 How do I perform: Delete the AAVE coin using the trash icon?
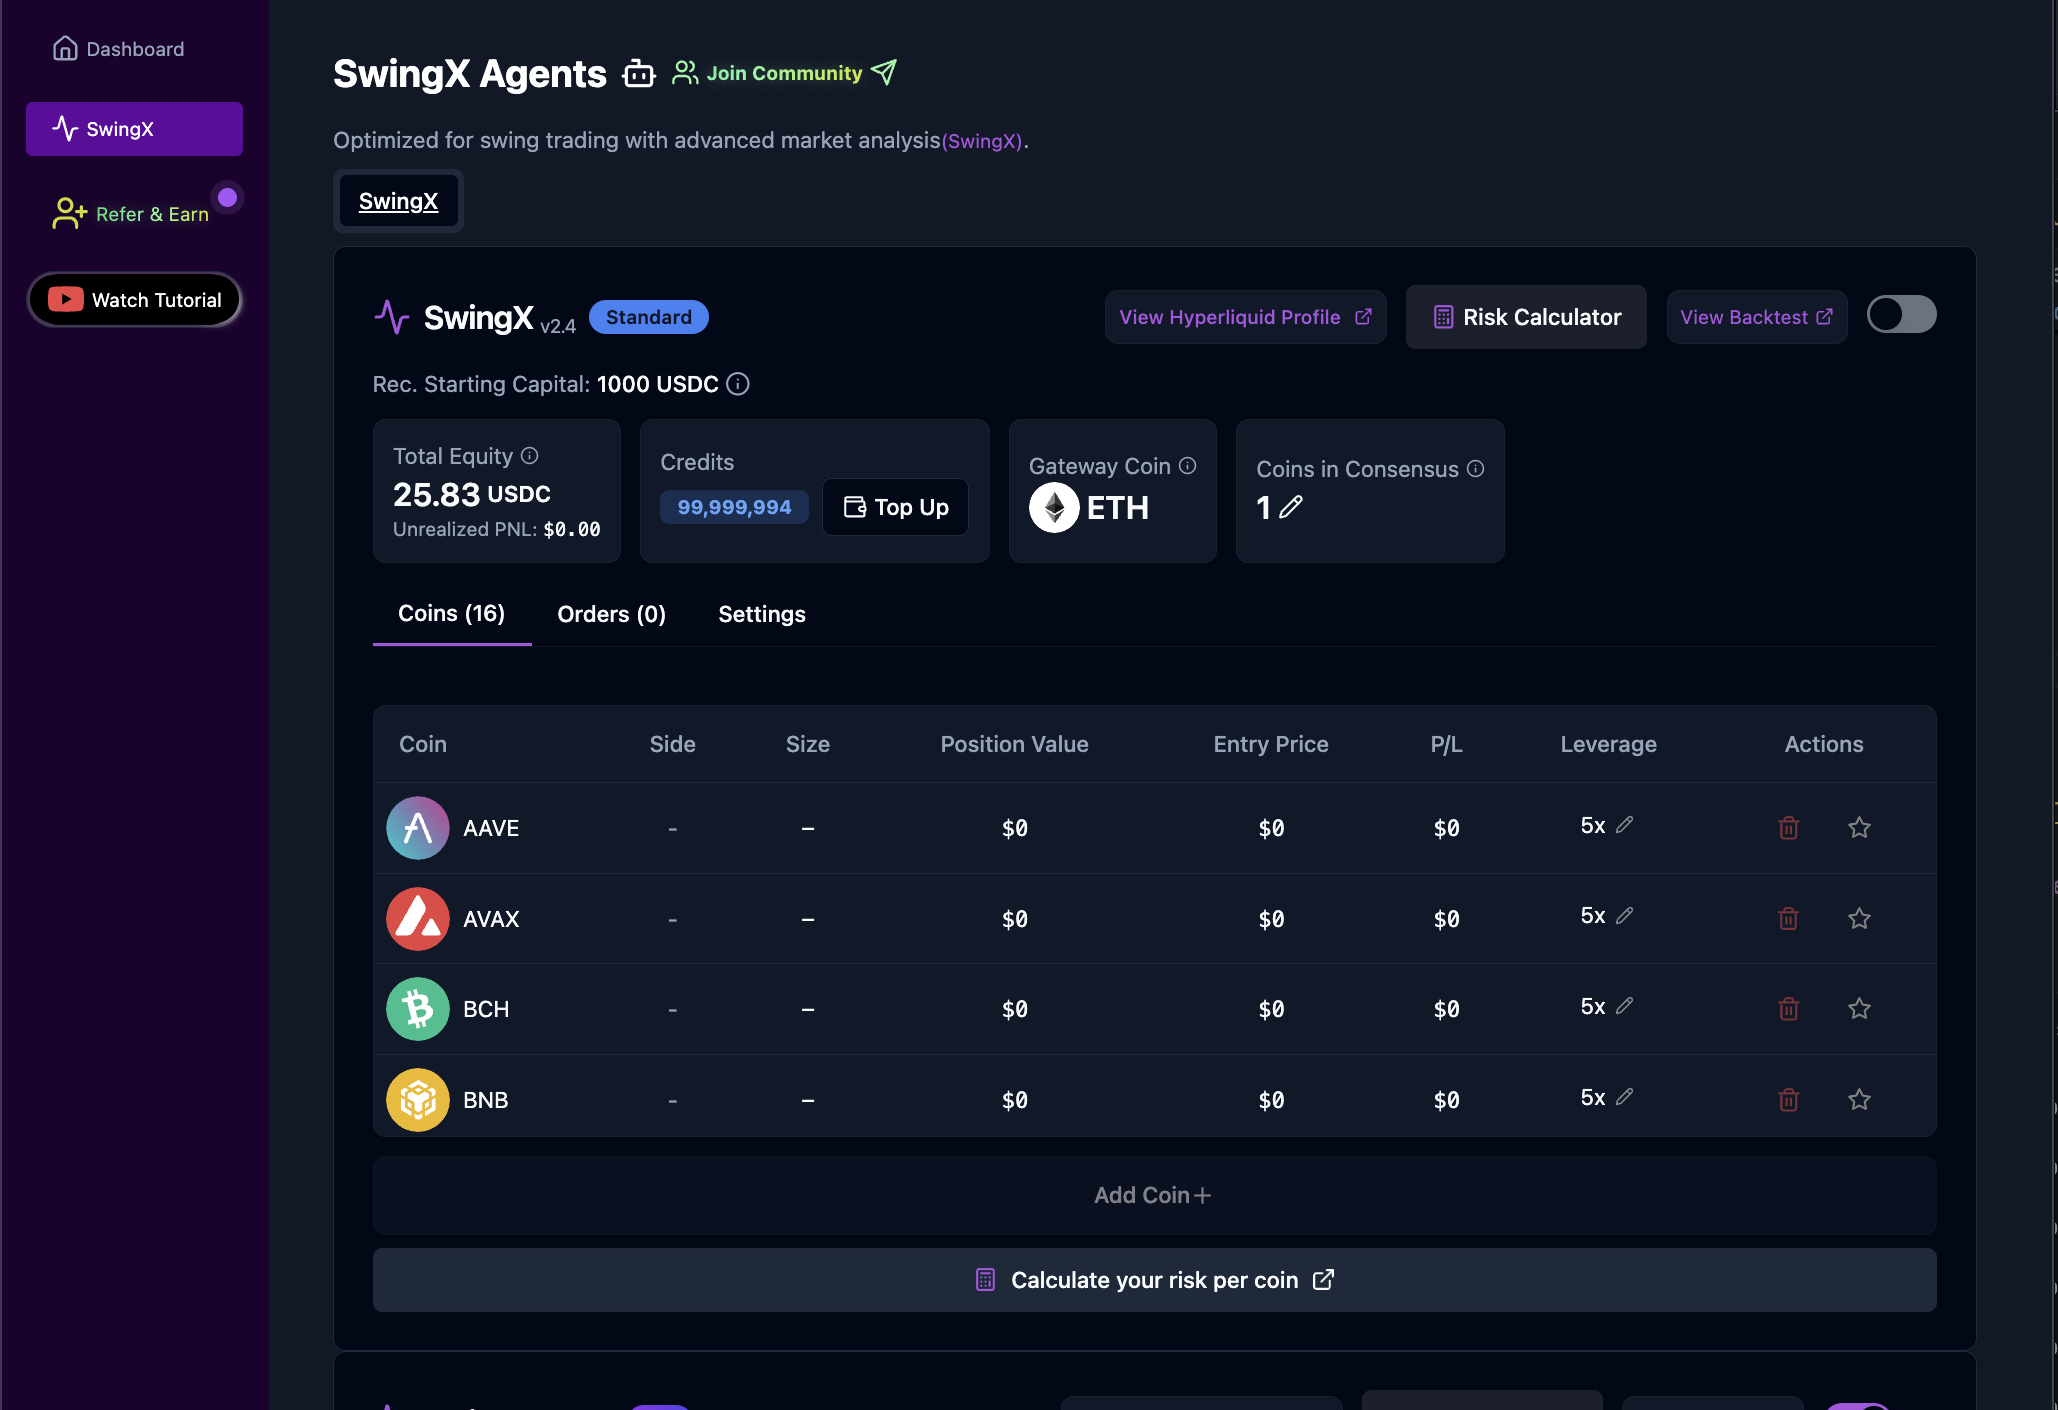click(1789, 828)
